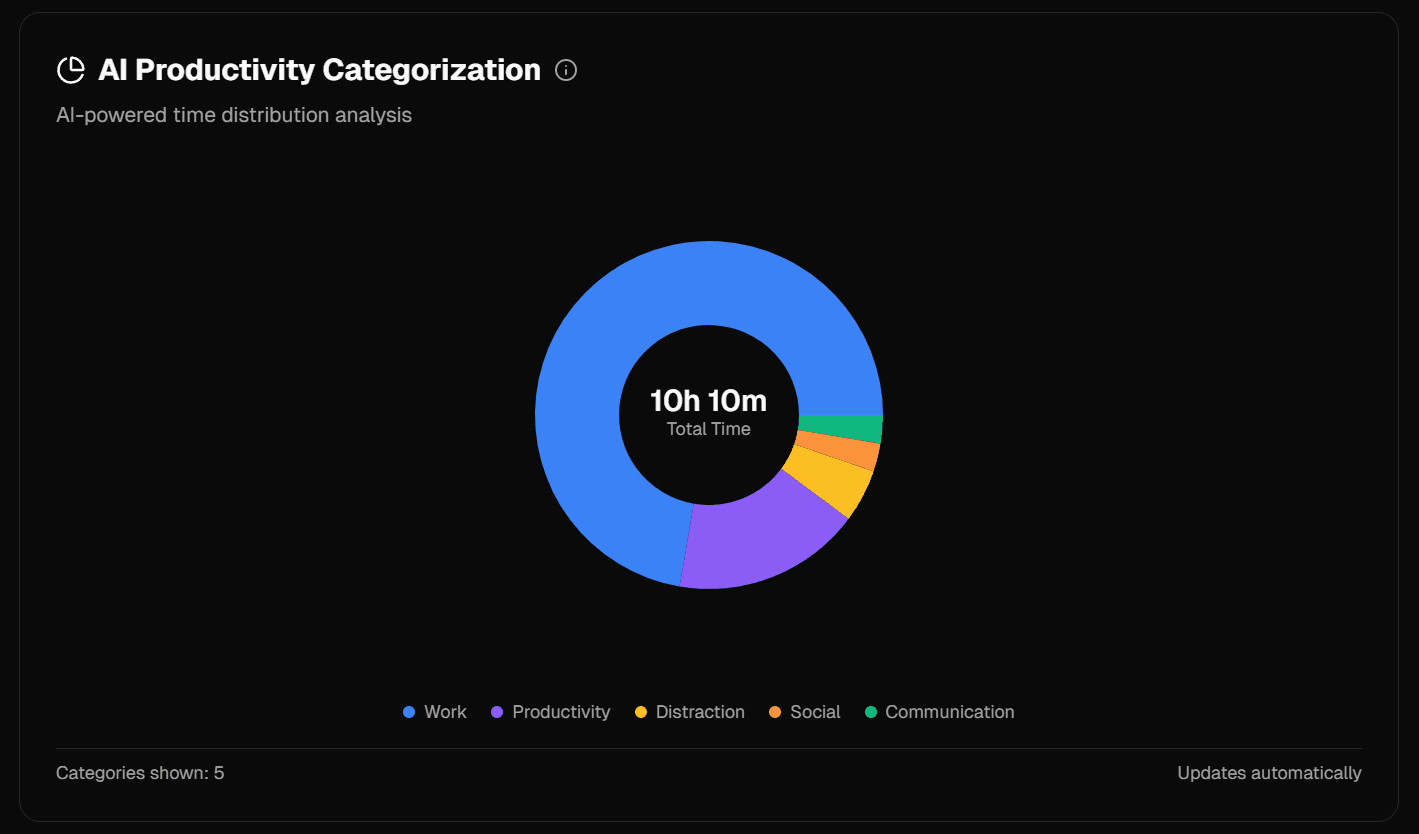The image size is (1419, 834).
Task: Click the purple Productivity legend dot
Action: 497,712
